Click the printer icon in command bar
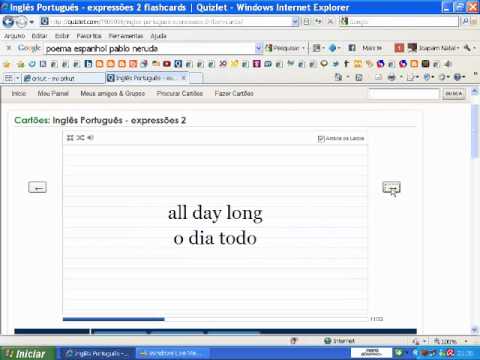 pyautogui.click(x=392, y=78)
